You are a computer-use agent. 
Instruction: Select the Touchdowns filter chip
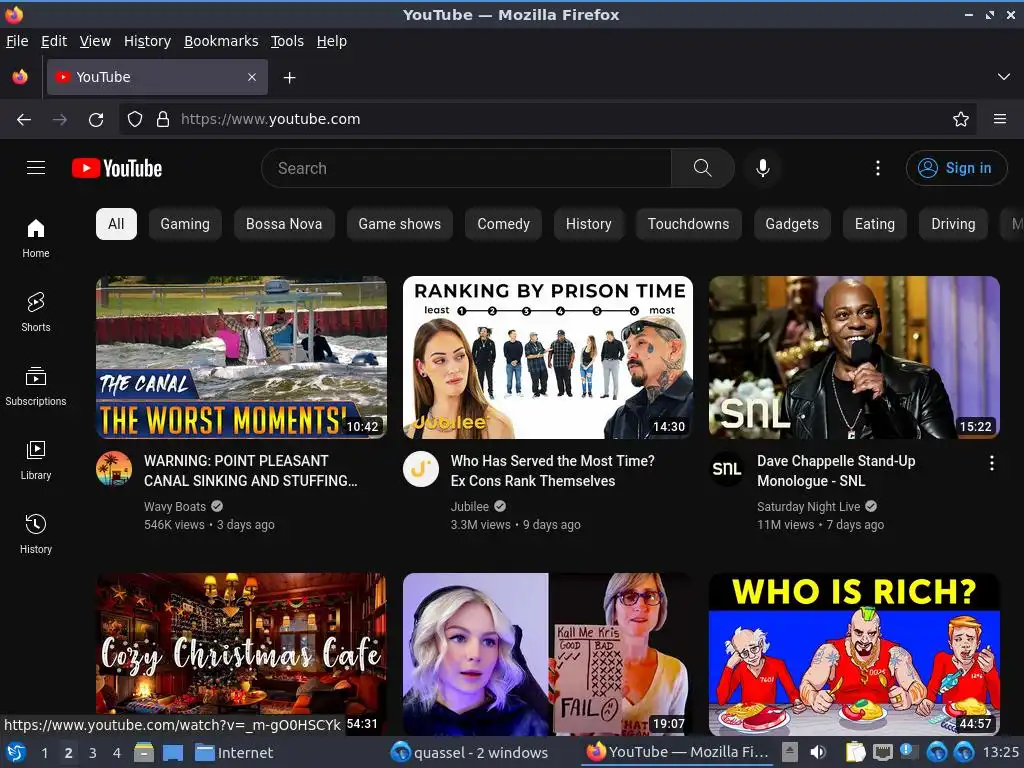point(688,224)
